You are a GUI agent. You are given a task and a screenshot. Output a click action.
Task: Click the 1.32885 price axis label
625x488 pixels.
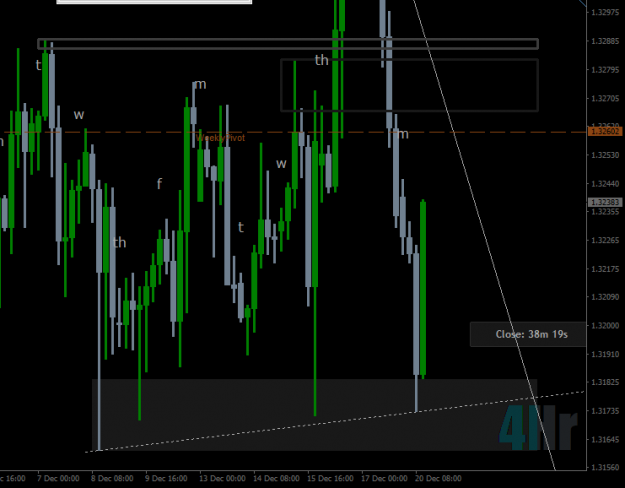(605, 41)
